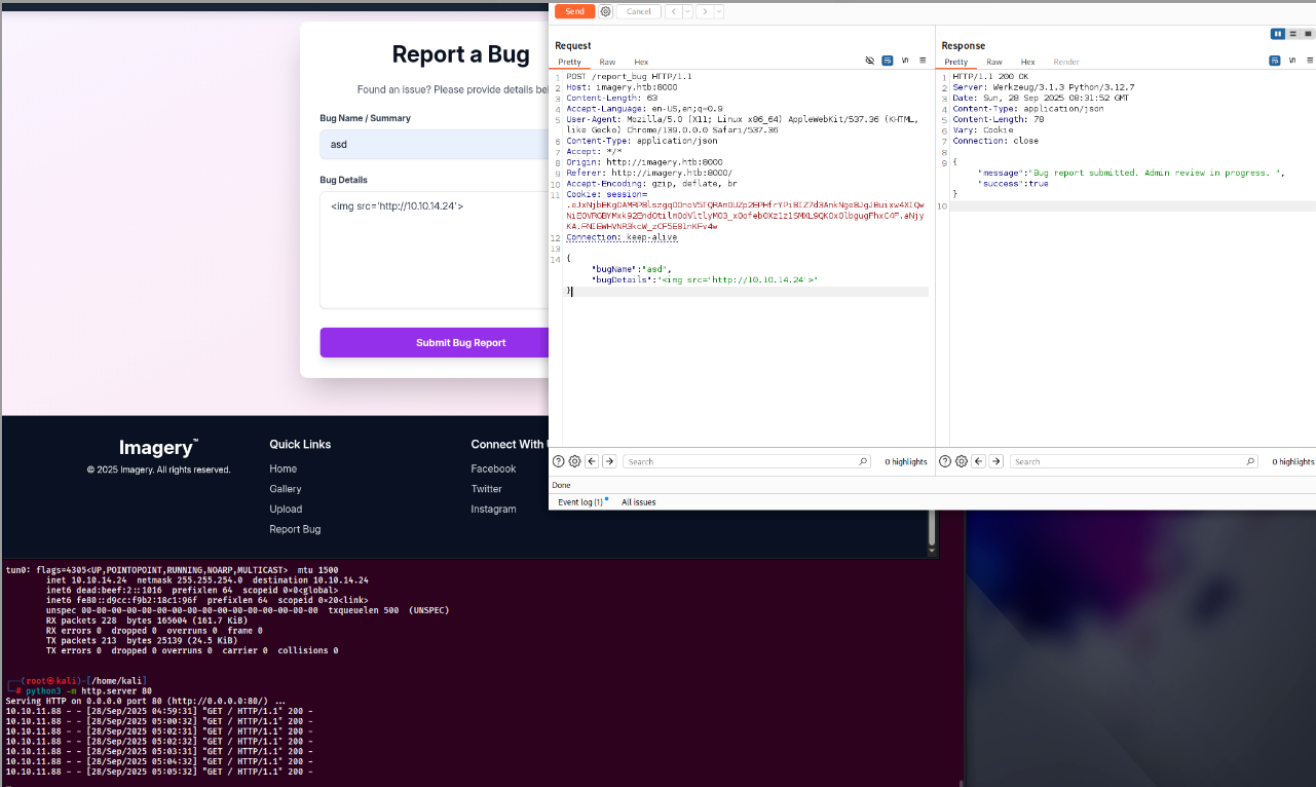Open the All issues tab
Image resolution: width=1316 pixels, height=787 pixels.
639,502
